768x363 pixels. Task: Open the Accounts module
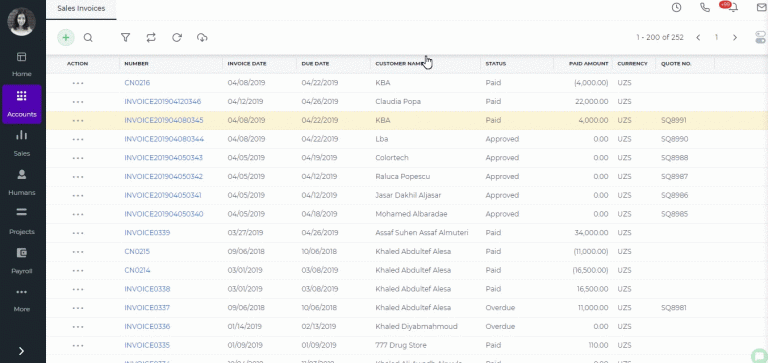(22, 104)
